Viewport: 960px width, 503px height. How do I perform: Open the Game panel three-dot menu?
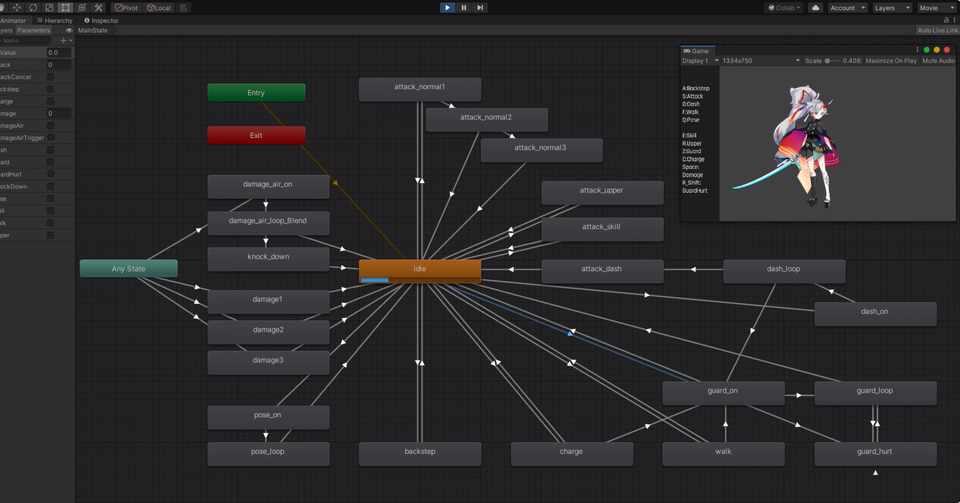[917, 50]
